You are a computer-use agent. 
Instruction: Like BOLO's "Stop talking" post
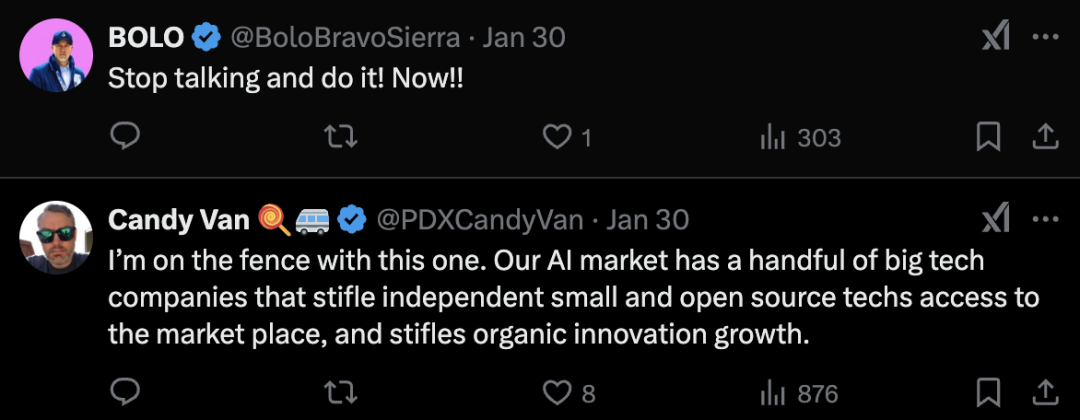click(x=556, y=137)
